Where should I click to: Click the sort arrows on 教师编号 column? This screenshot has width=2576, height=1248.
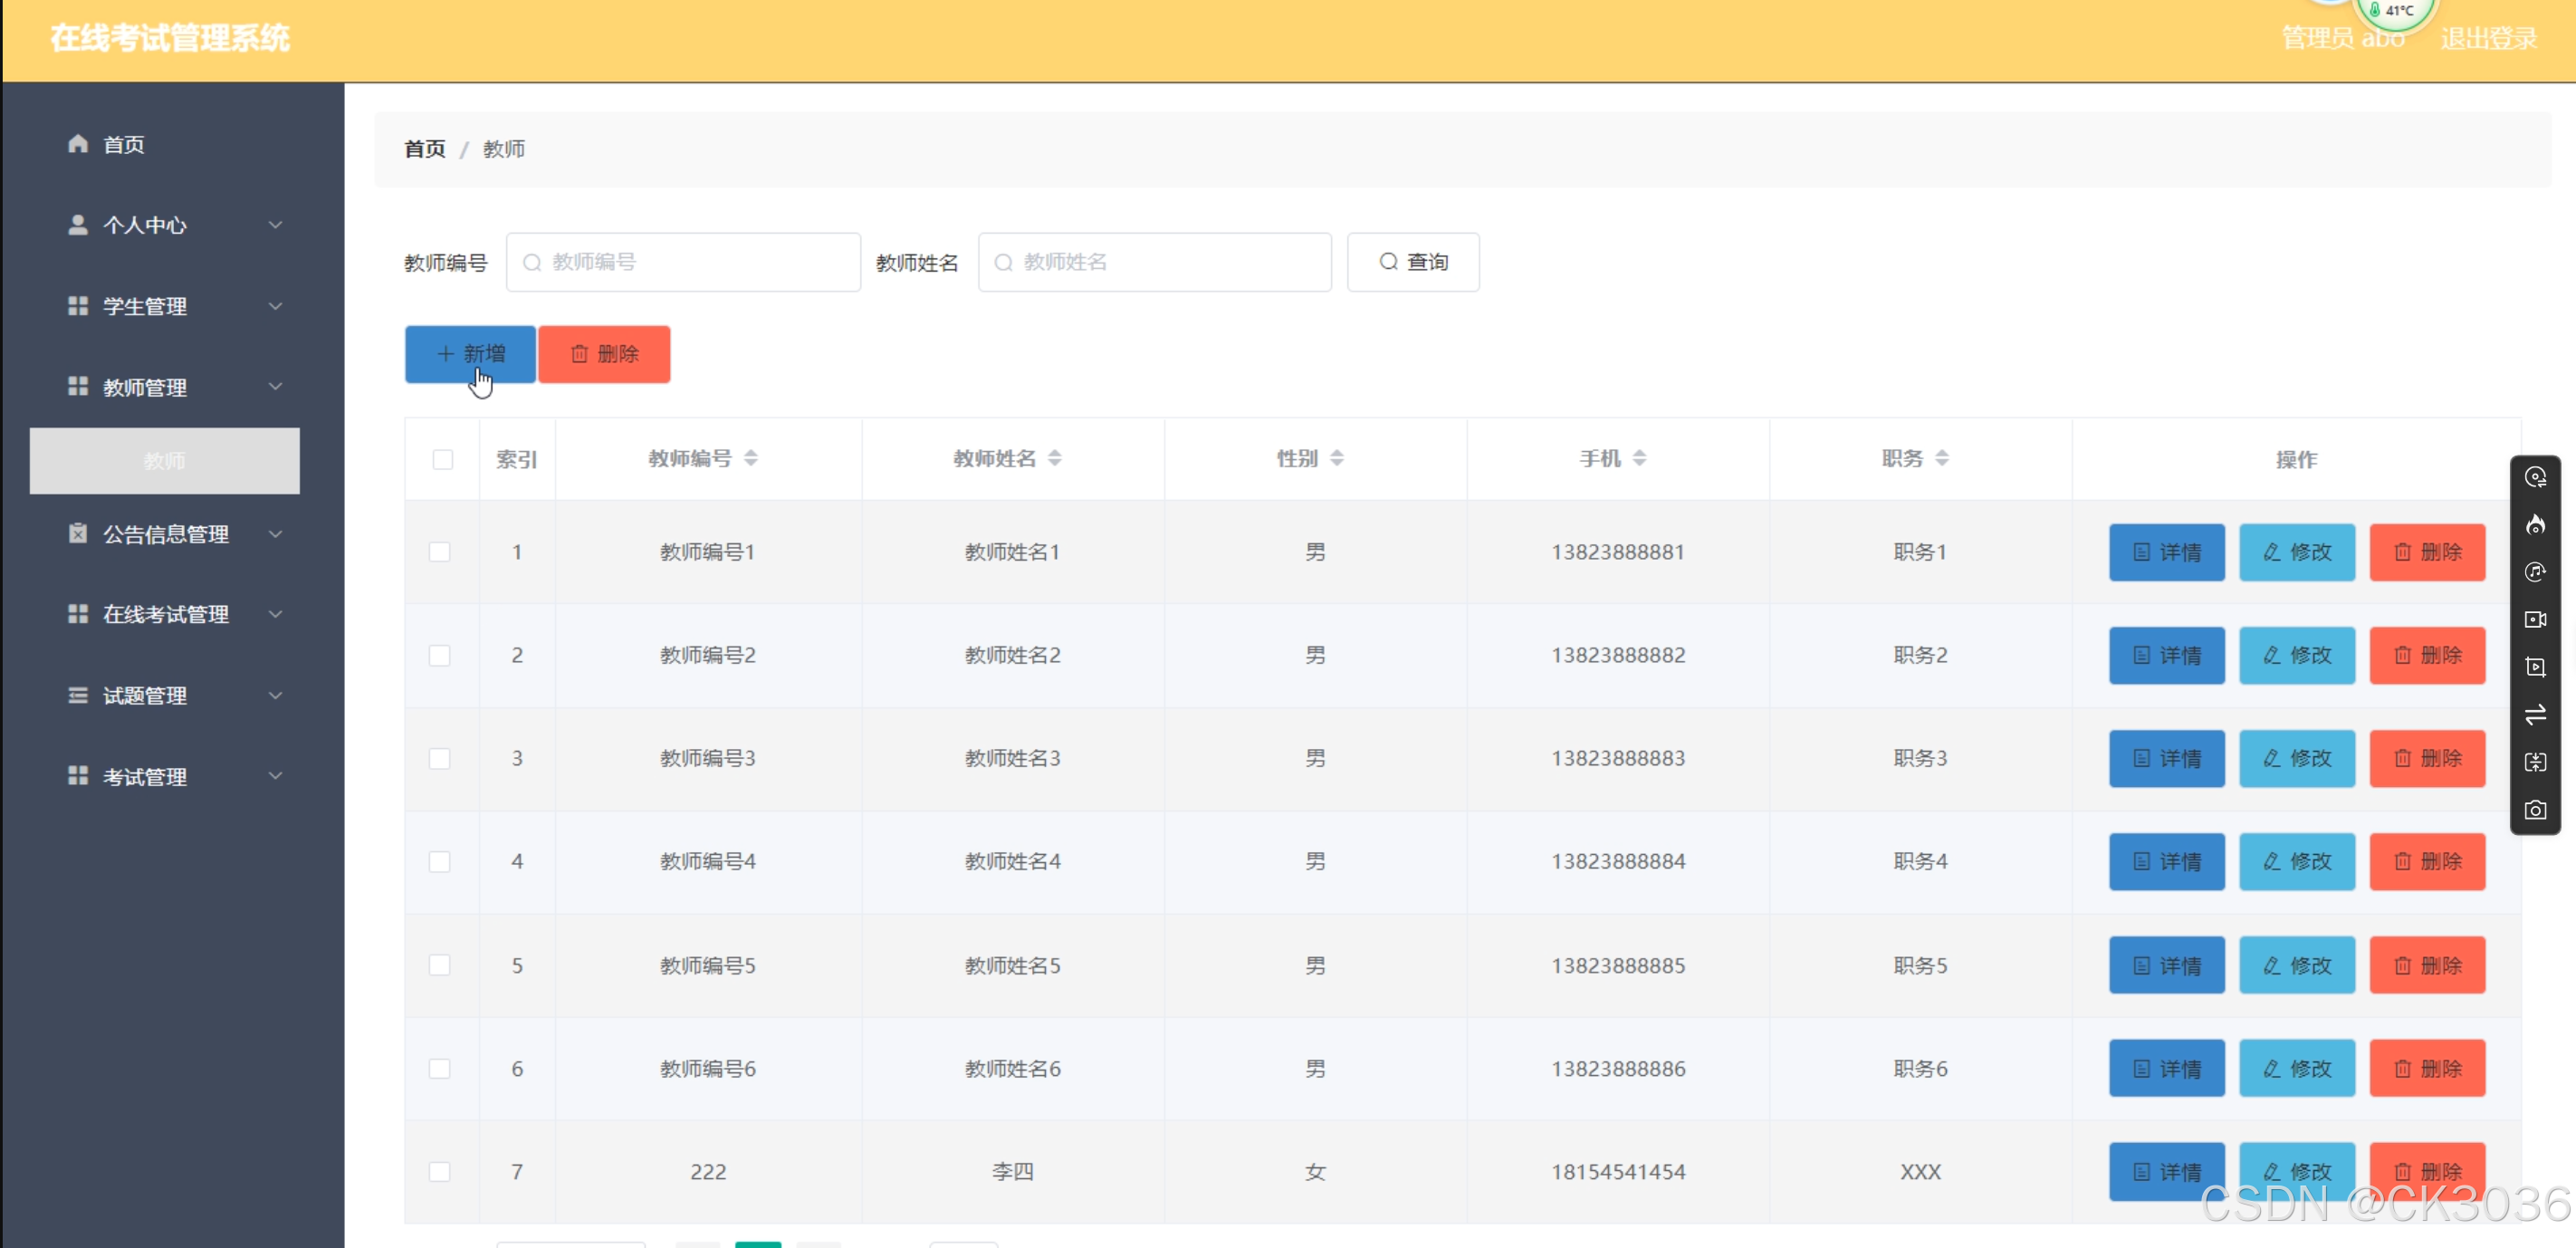[751, 458]
